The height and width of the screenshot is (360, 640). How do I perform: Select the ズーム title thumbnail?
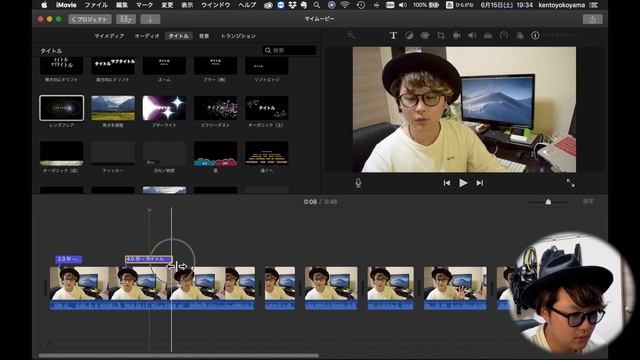pyautogui.click(x=164, y=66)
